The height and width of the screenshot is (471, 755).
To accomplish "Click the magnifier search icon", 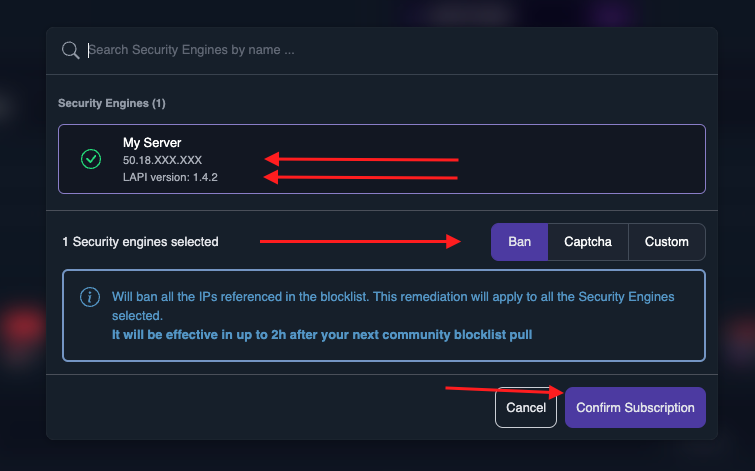I will coord(70,50).
